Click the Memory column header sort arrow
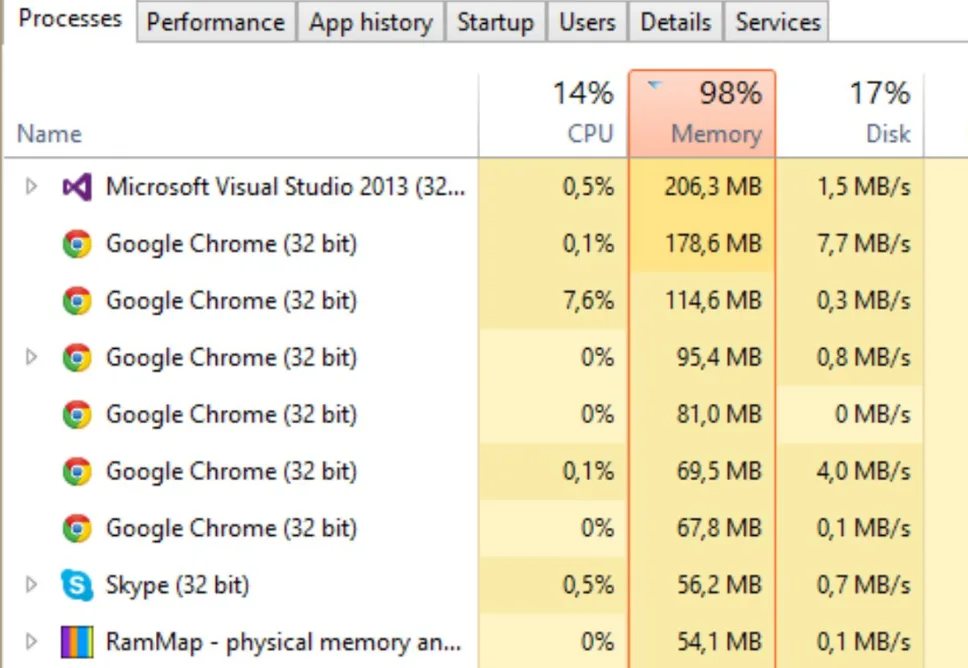Screen dimensions: 968x668 [654, 87]
